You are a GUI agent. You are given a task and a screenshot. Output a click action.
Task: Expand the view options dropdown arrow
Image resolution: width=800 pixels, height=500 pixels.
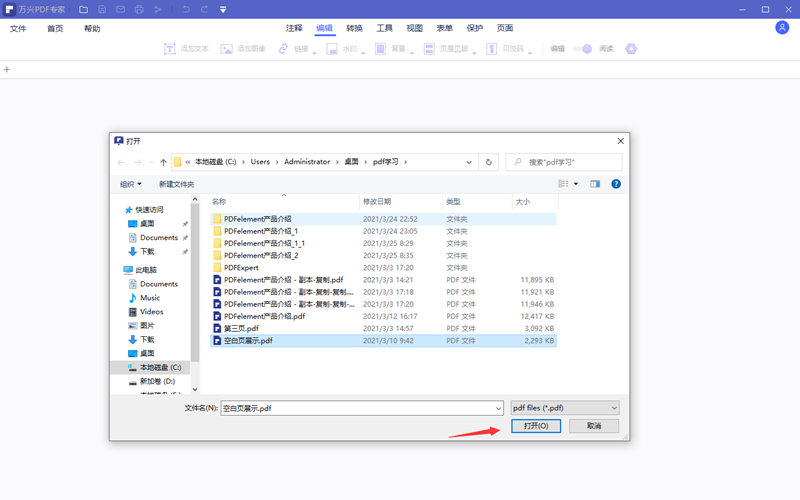click(576, 184)
